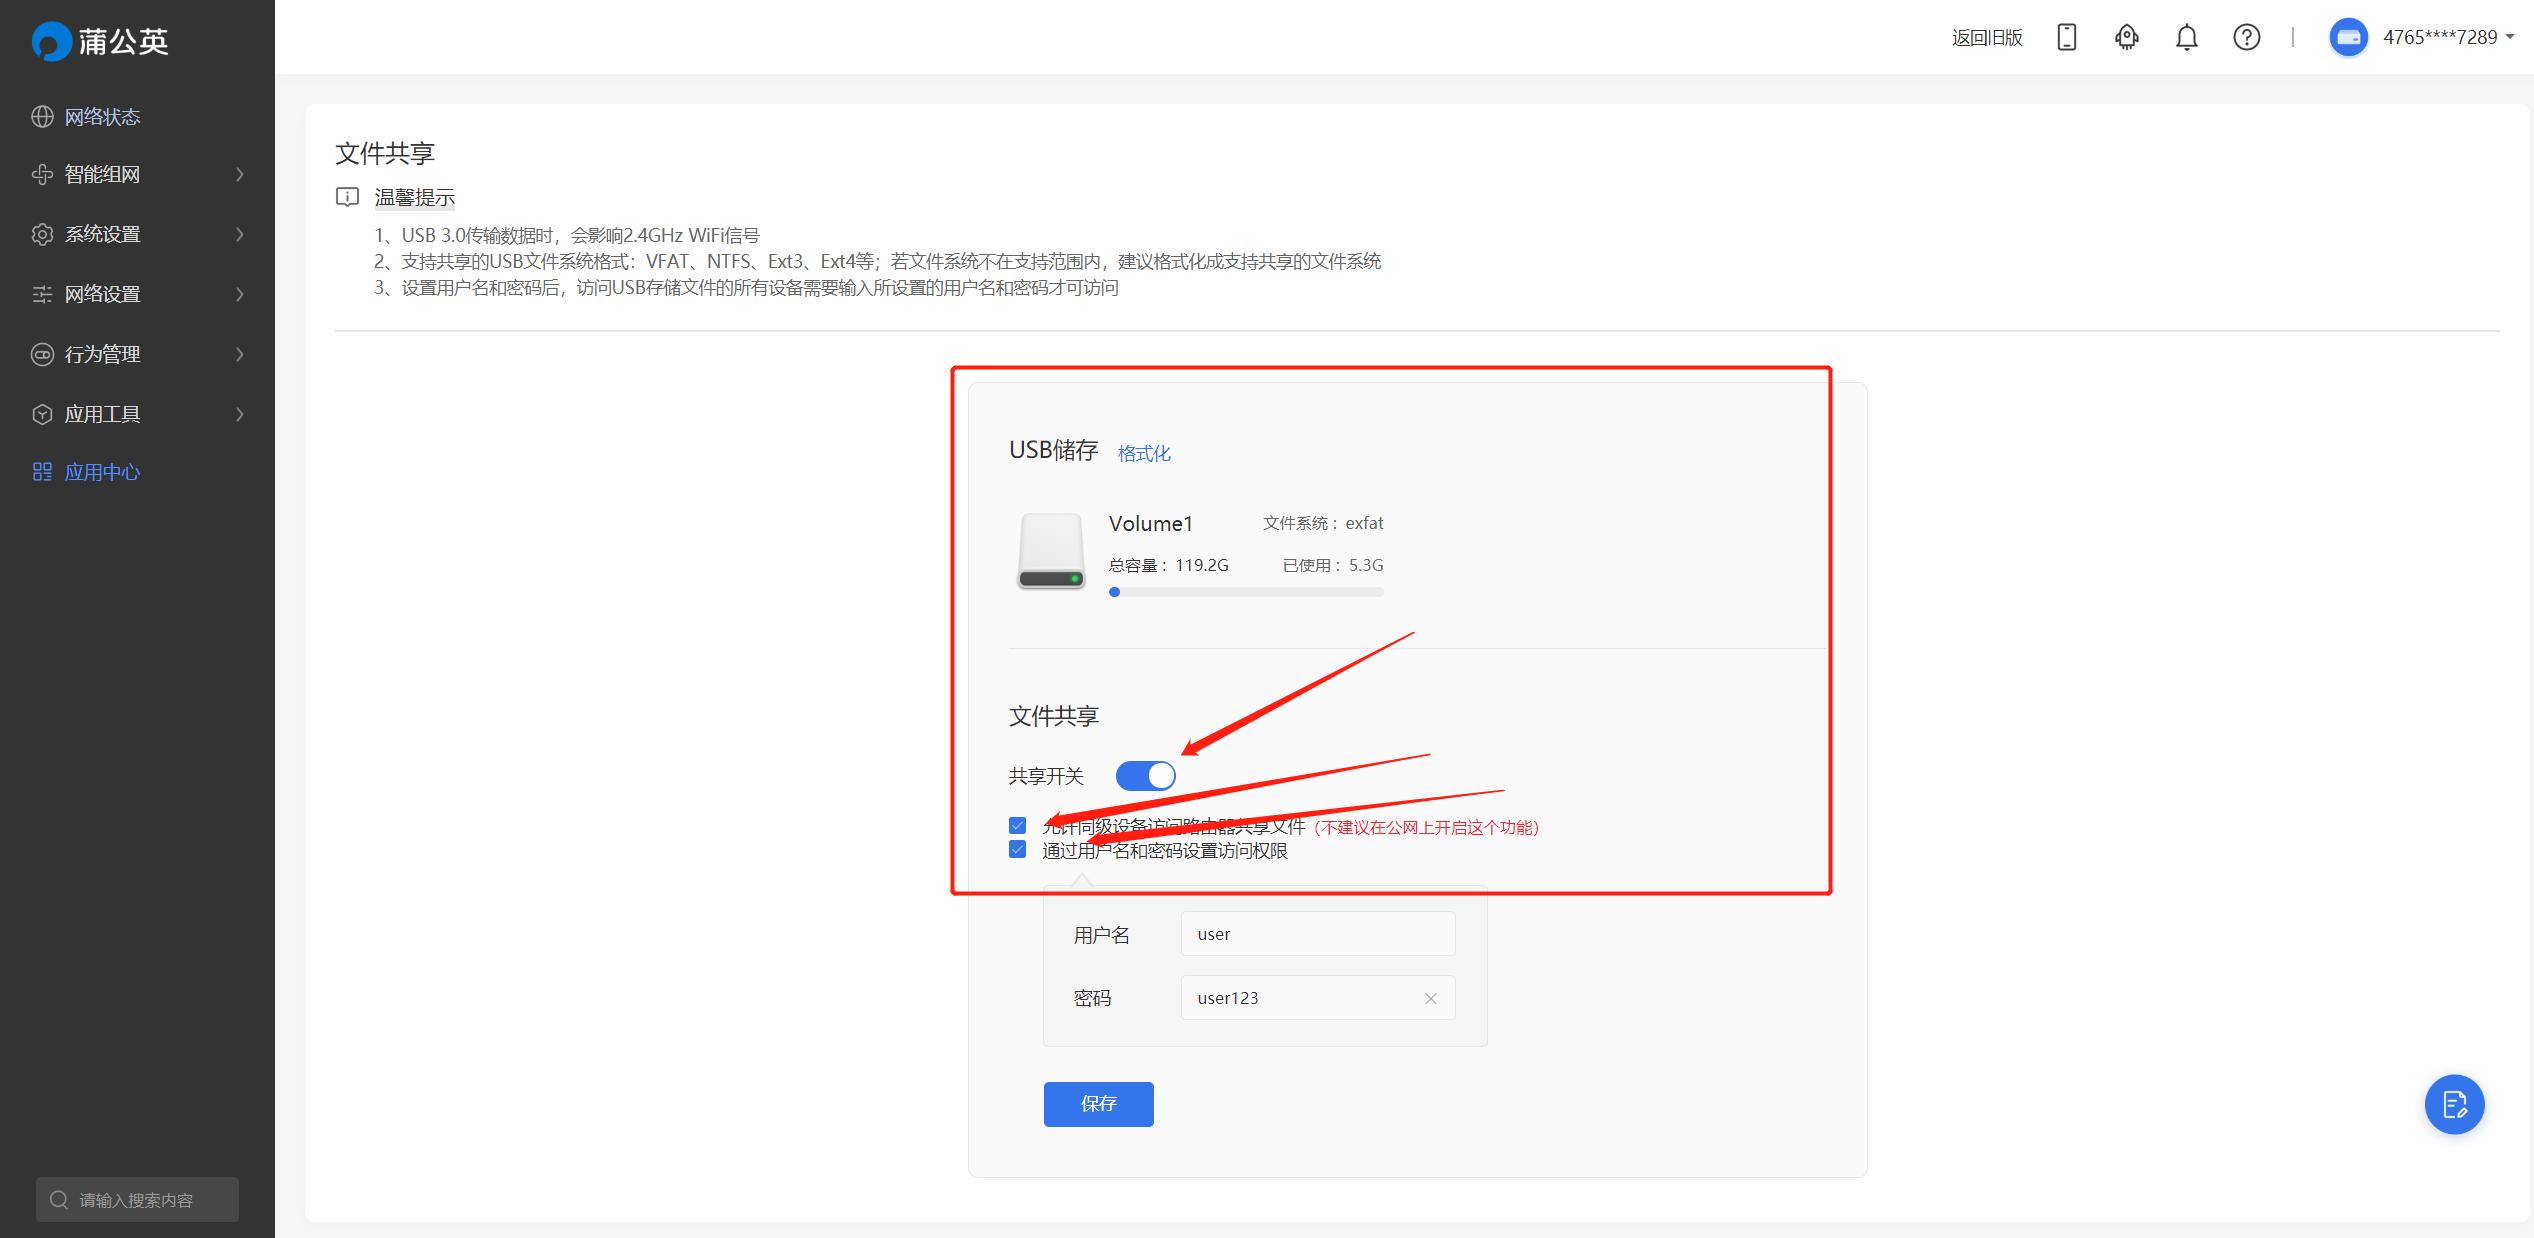Screen dimensions: 2534x1238
Task: Uncheck 允许同级设备访问路由器共享文件
Action: [1017, 826]
